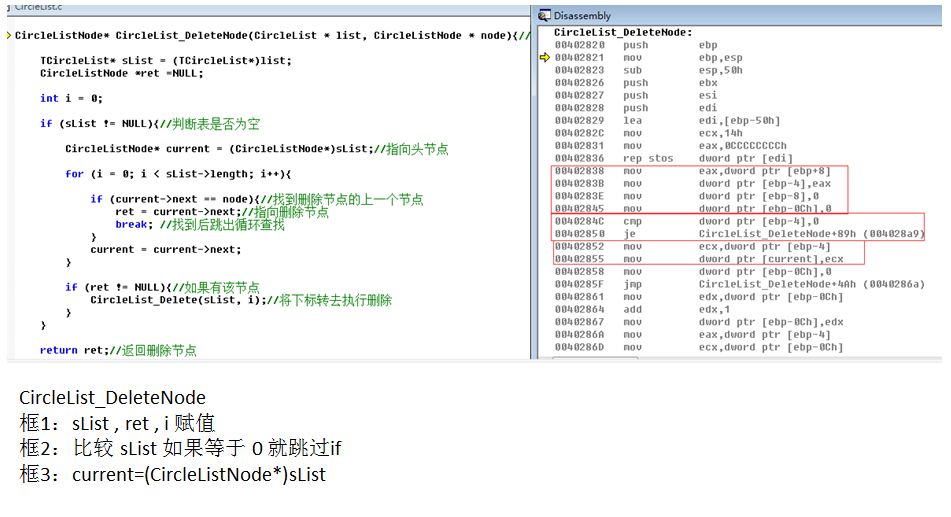Click disassembly address 00402820 push ebp
The image size is (951, 517).
click(636, 45)
